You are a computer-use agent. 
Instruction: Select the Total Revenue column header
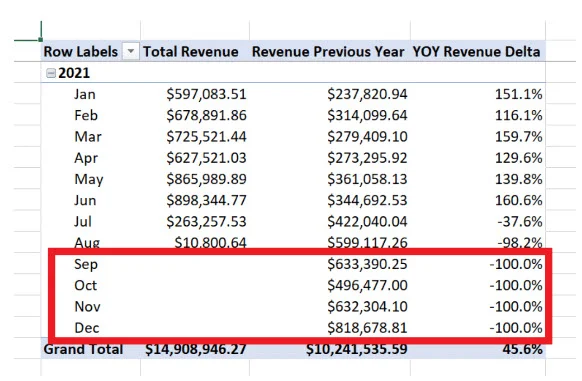click(x=191, y=52)
